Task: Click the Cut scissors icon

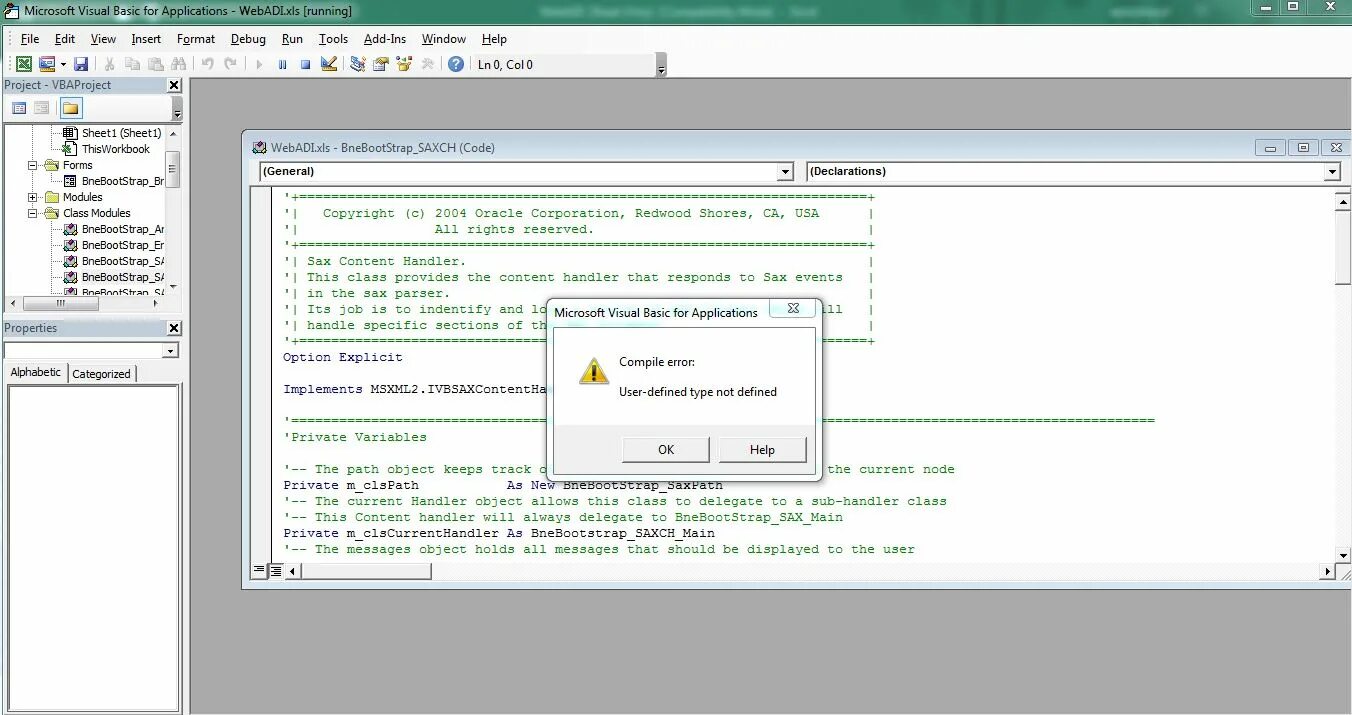Action: [109, 64]
